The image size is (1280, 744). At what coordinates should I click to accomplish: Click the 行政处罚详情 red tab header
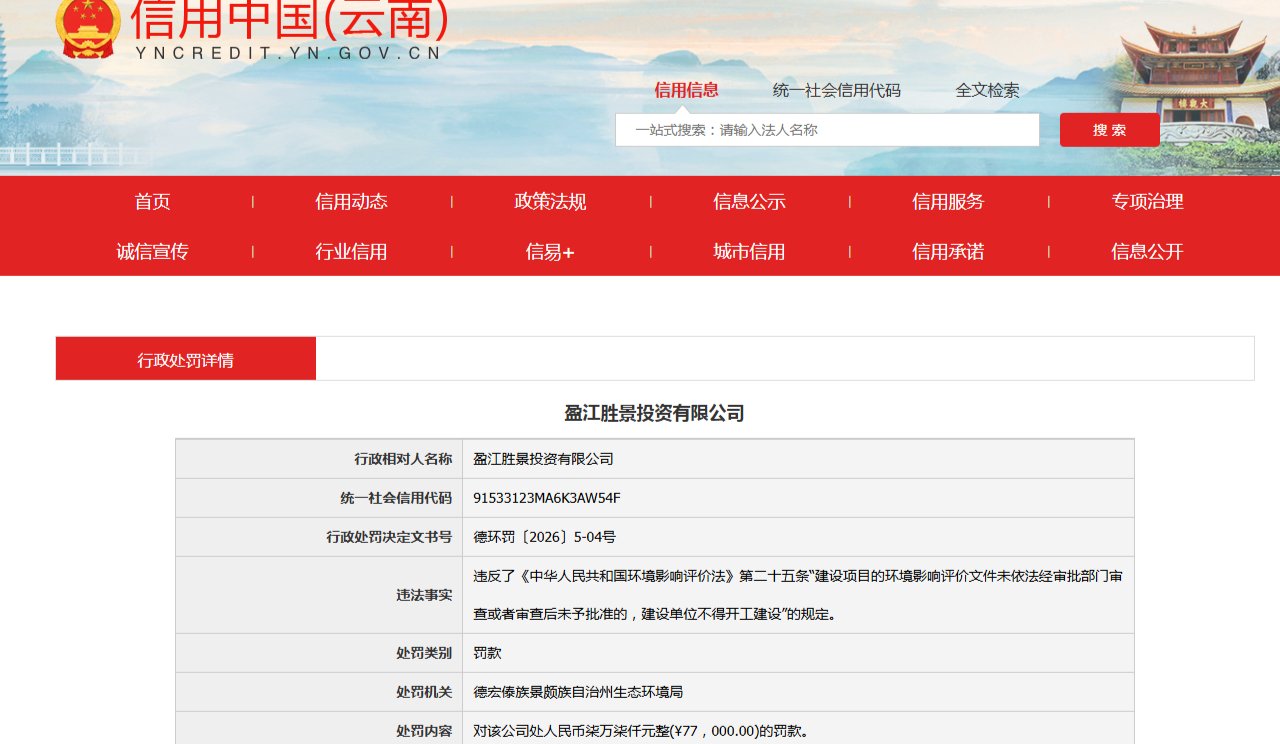click(x=186, y=359)
